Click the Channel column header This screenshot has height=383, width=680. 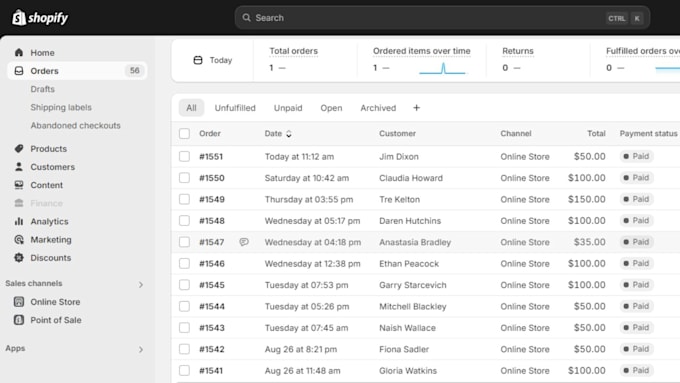point(516,134)
